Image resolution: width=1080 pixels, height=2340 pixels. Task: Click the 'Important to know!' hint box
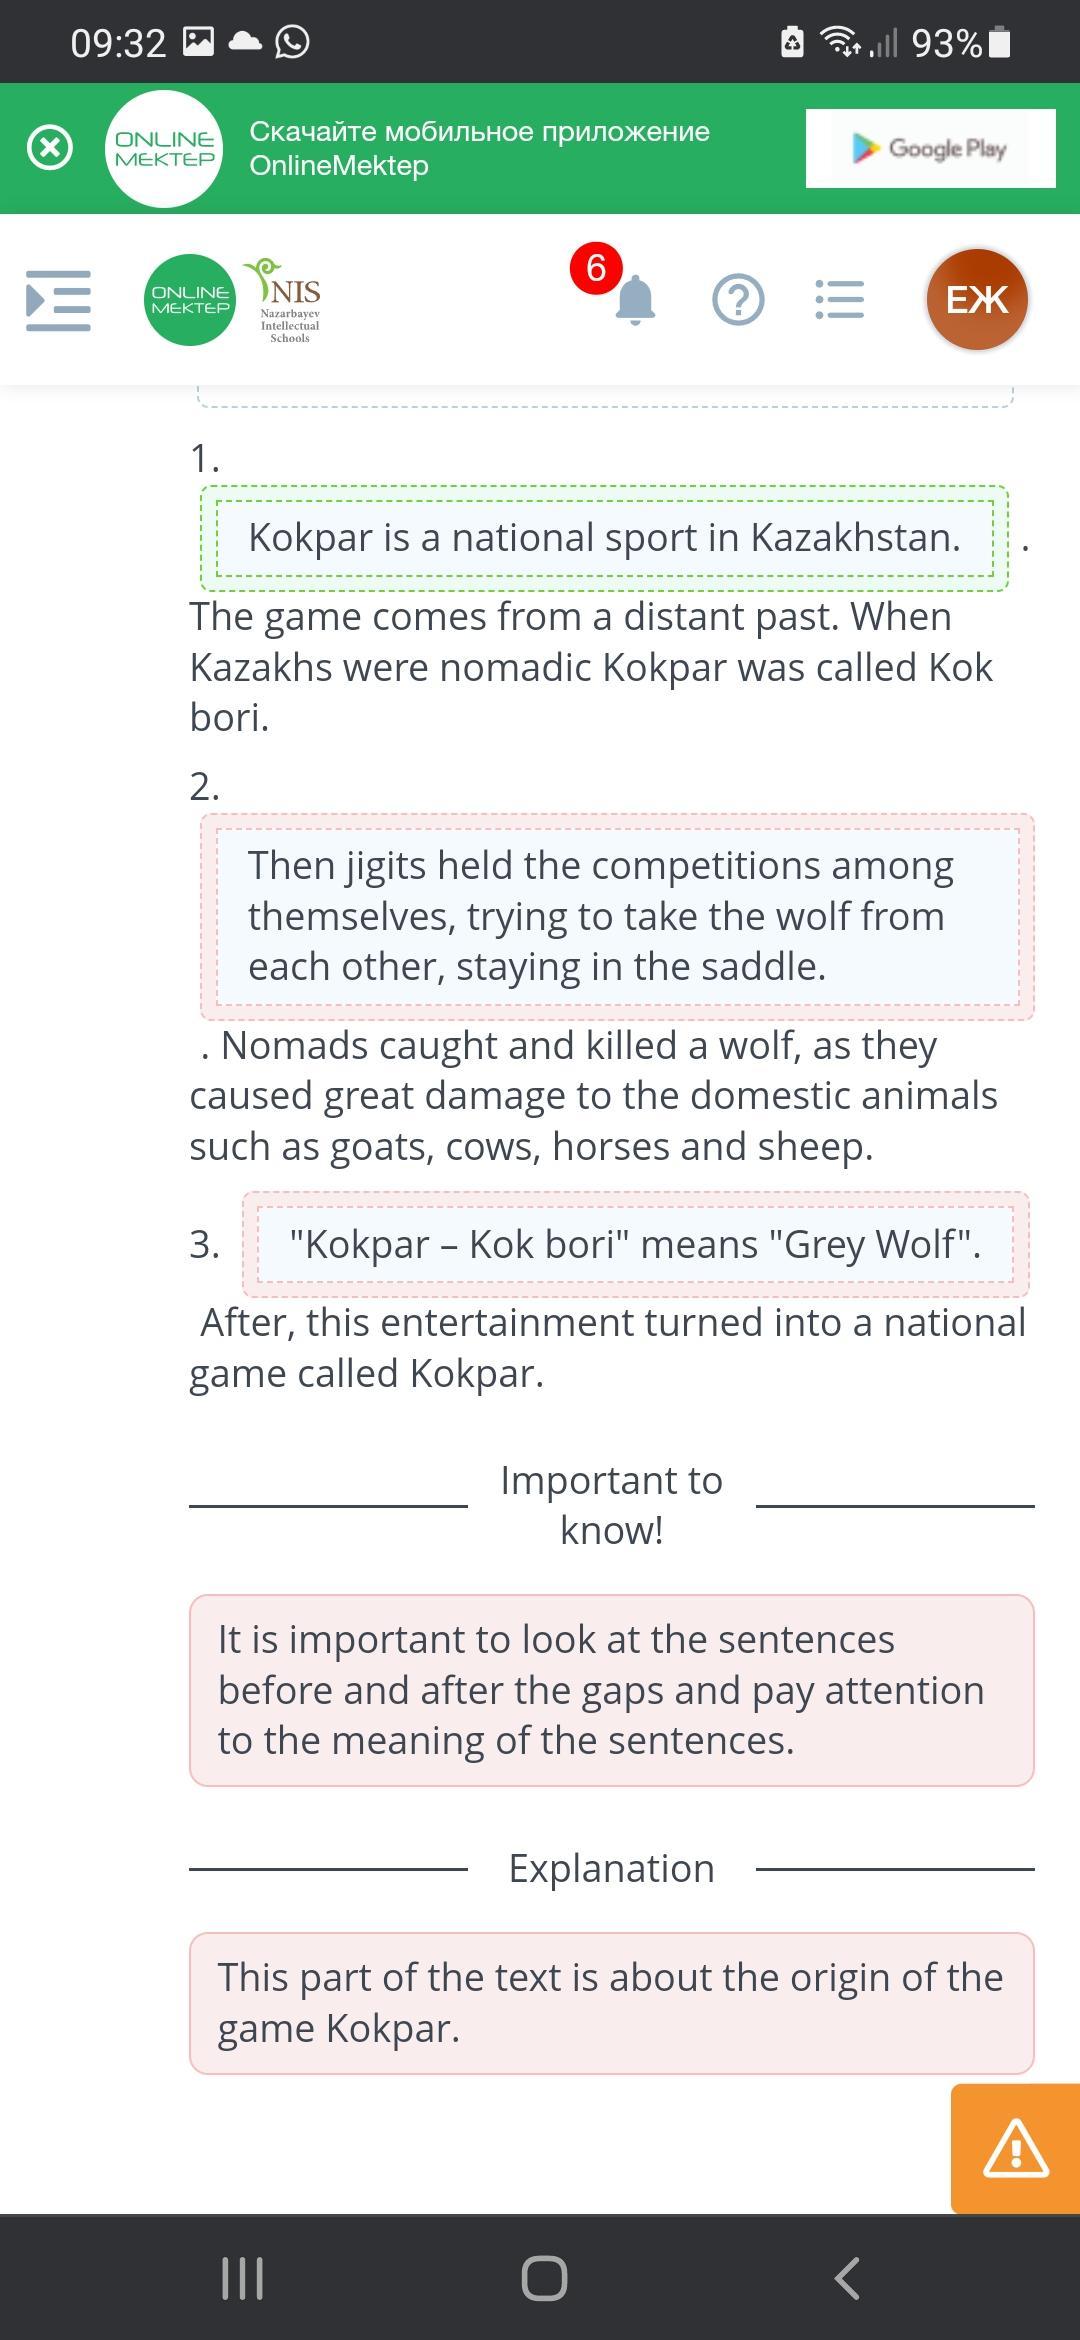pos(611,1690)
